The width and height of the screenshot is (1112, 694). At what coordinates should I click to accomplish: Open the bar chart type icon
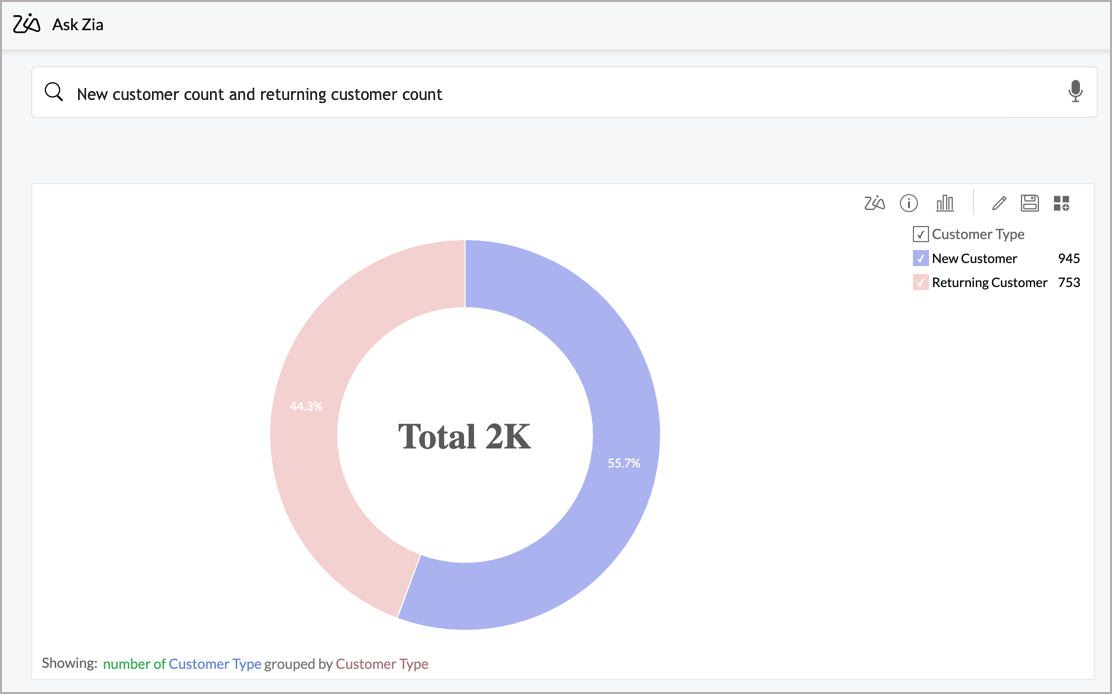click(x=945, y=203)
